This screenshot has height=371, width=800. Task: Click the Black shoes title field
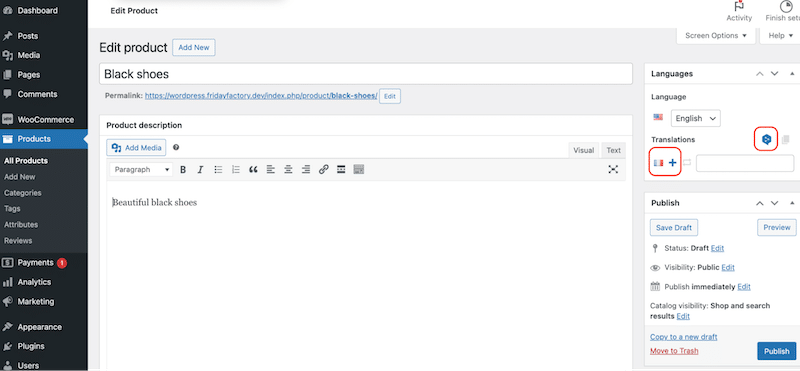click(x=366, y=74)
